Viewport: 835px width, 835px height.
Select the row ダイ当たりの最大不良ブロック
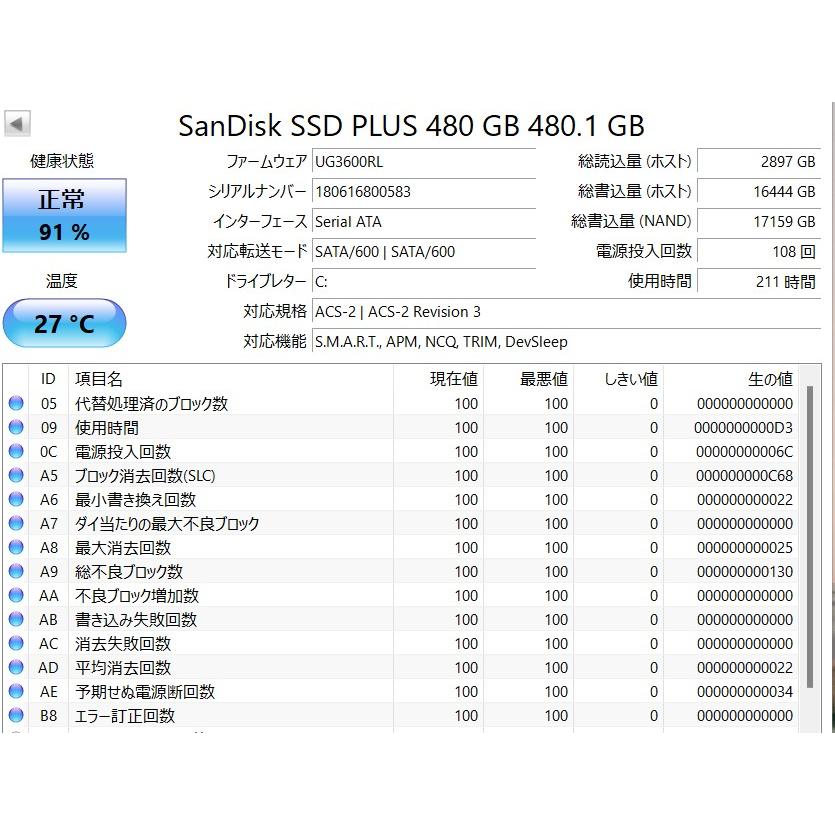[401, 523]
